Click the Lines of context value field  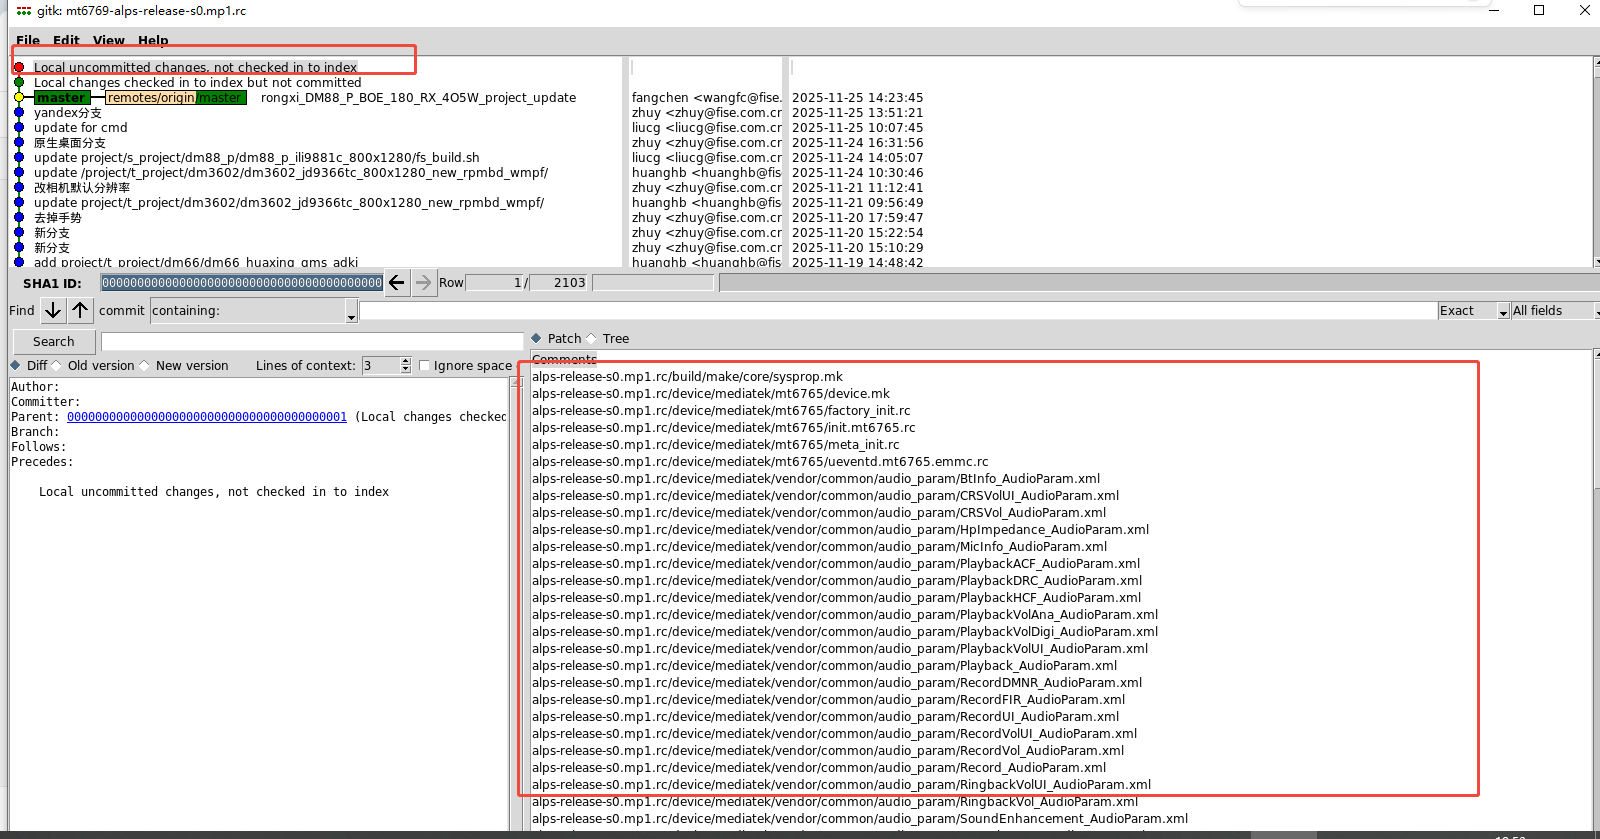click(x=381, y=366)
